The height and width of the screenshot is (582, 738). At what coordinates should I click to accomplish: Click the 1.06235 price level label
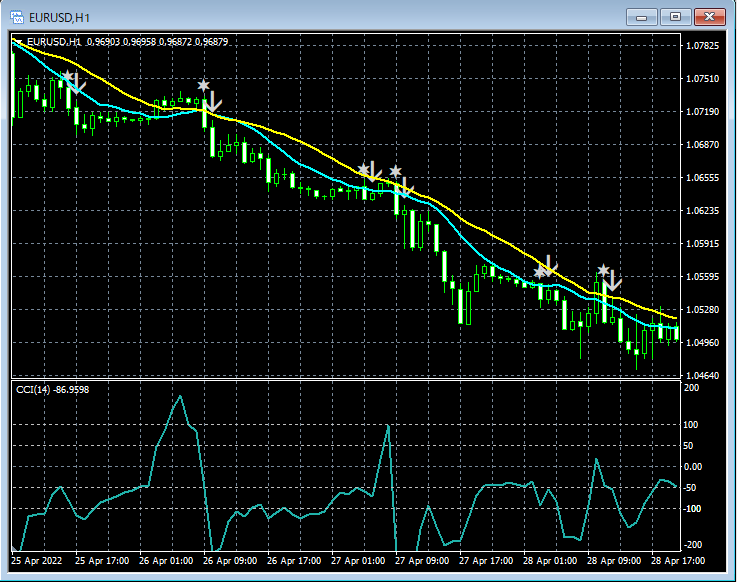(702, 210)
